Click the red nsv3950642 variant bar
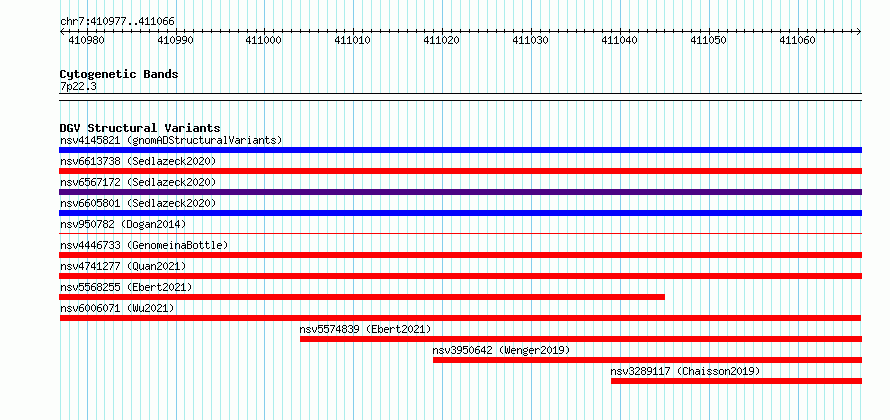 647,360
